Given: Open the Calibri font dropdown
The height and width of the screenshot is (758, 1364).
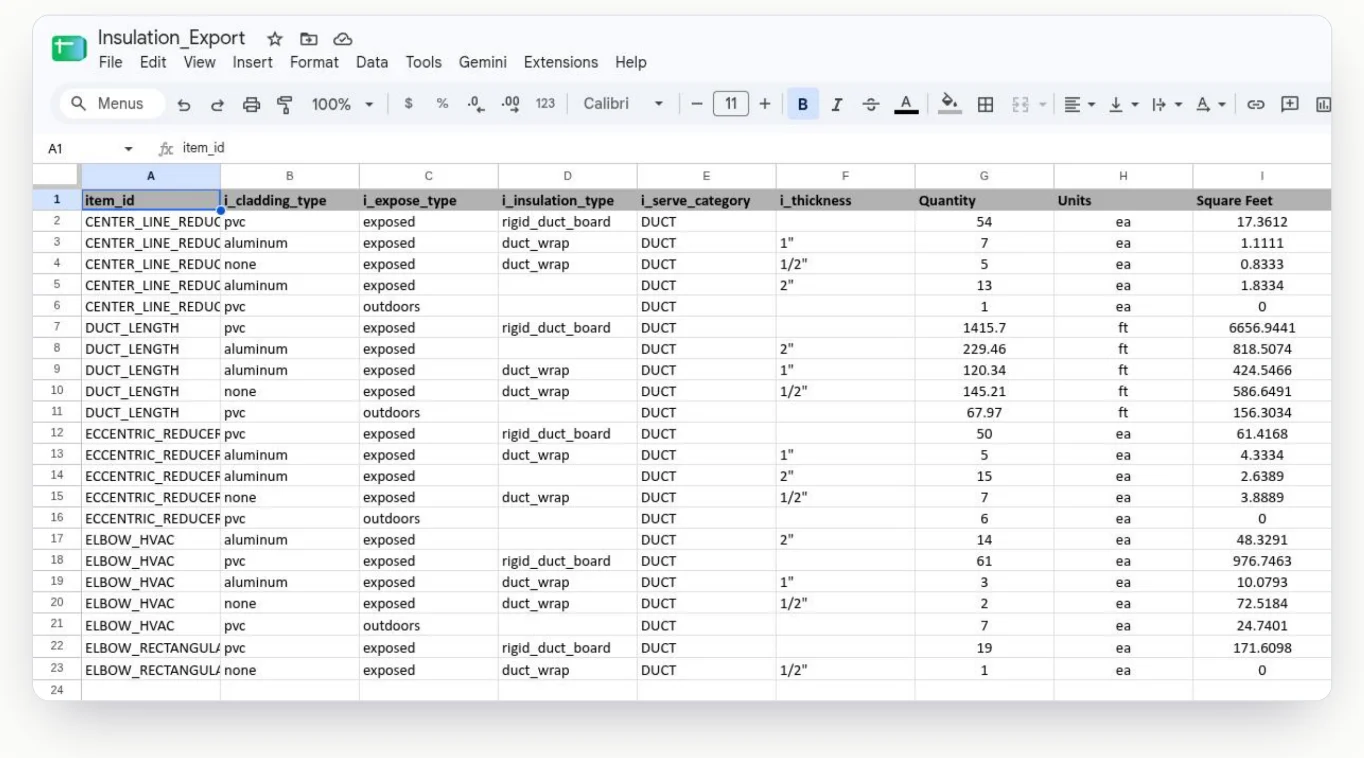Looking at the screenshot, I should [x=623, y=104].
